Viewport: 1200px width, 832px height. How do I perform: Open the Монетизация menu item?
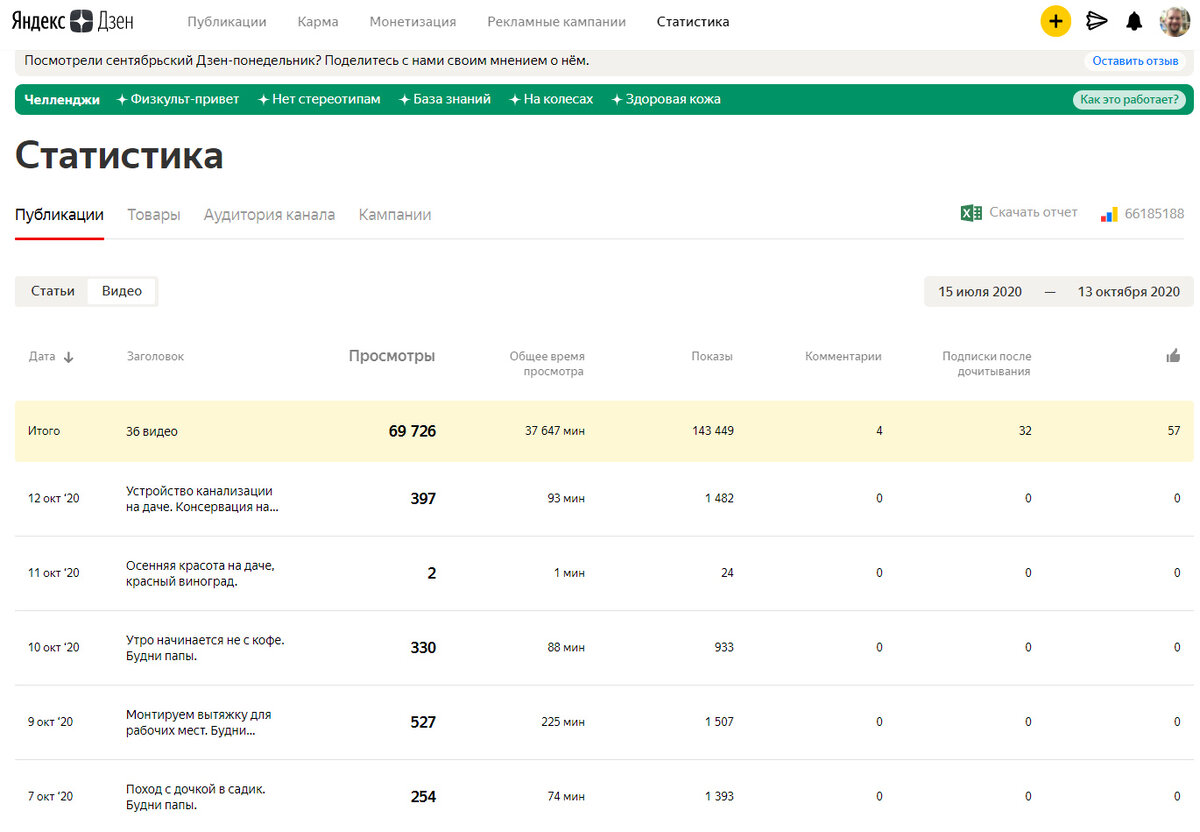(x=413, y=21)
